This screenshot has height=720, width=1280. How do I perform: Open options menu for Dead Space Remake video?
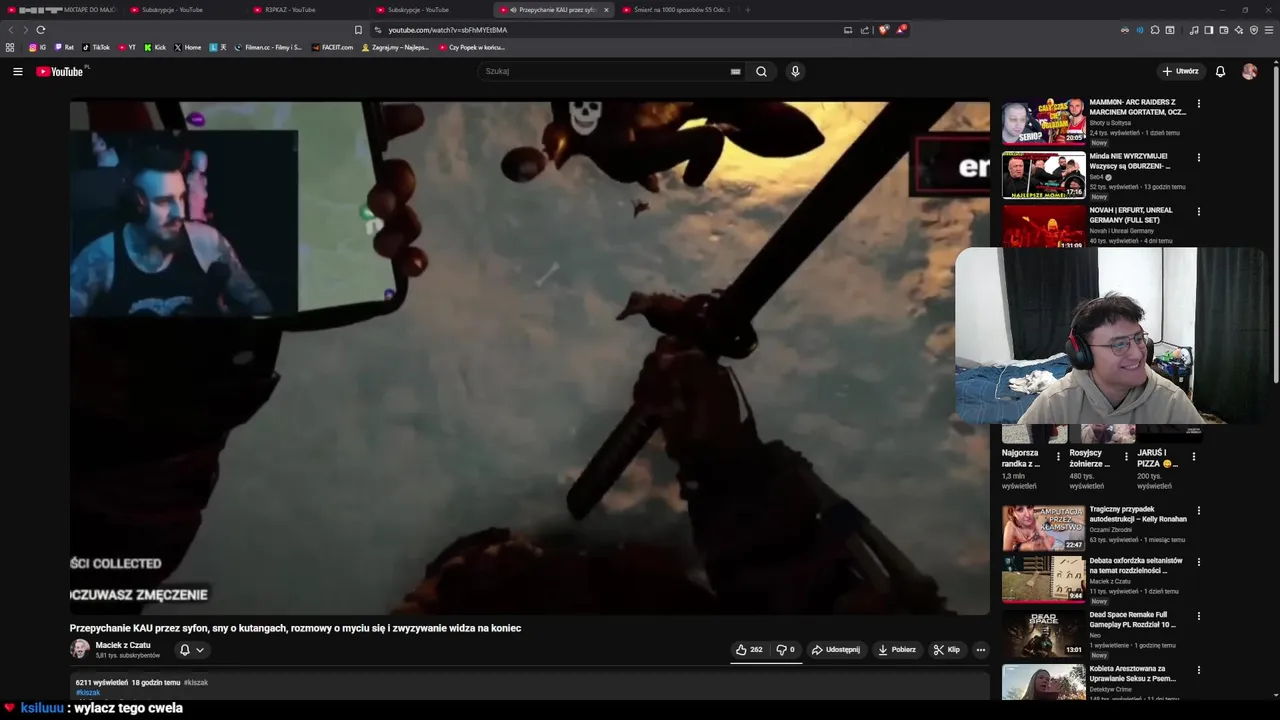pyautogui.click(x=1198, y=616)
